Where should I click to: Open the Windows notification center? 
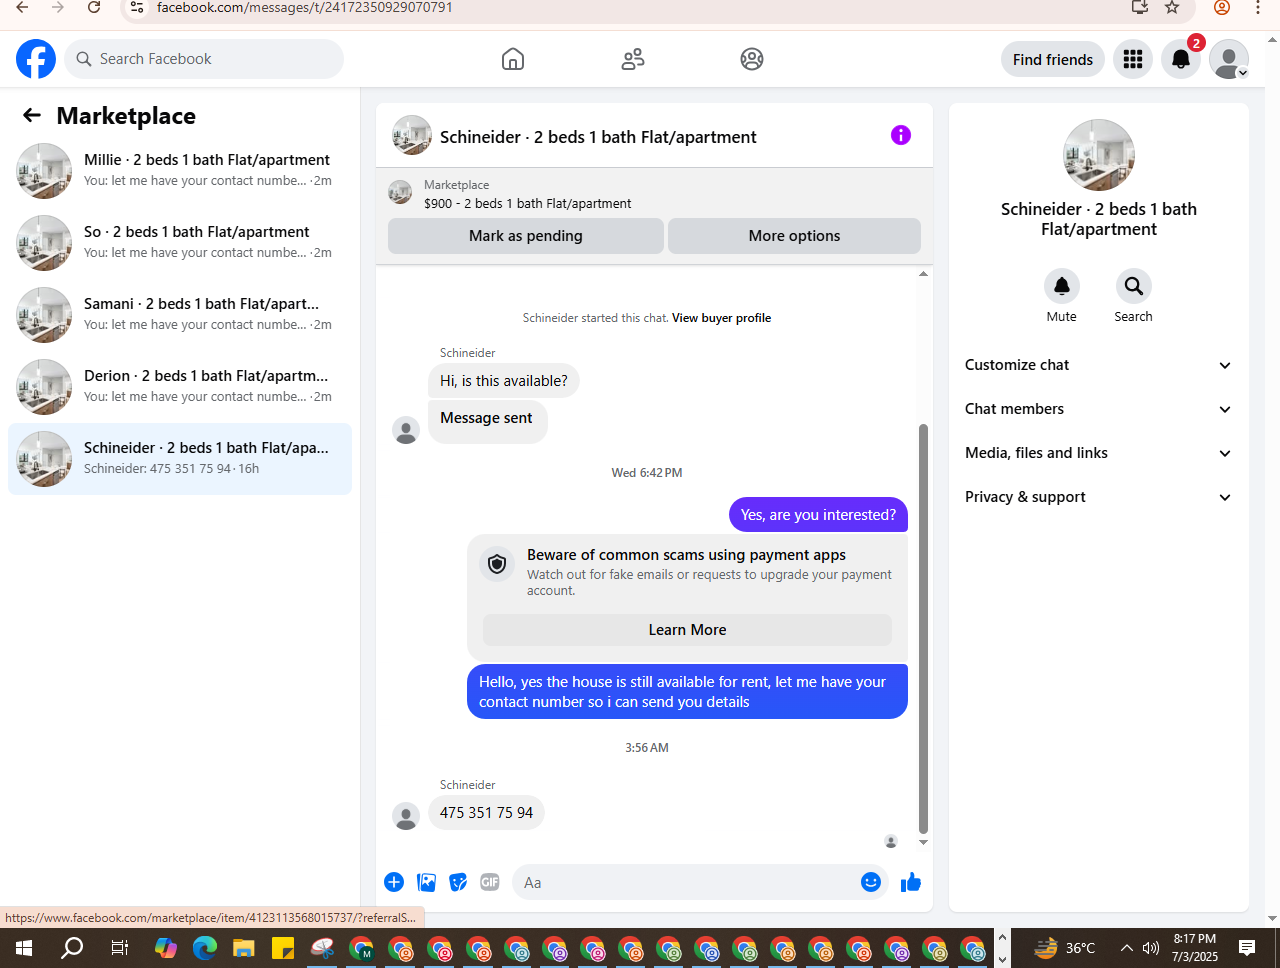click(x=1247, y=948)
